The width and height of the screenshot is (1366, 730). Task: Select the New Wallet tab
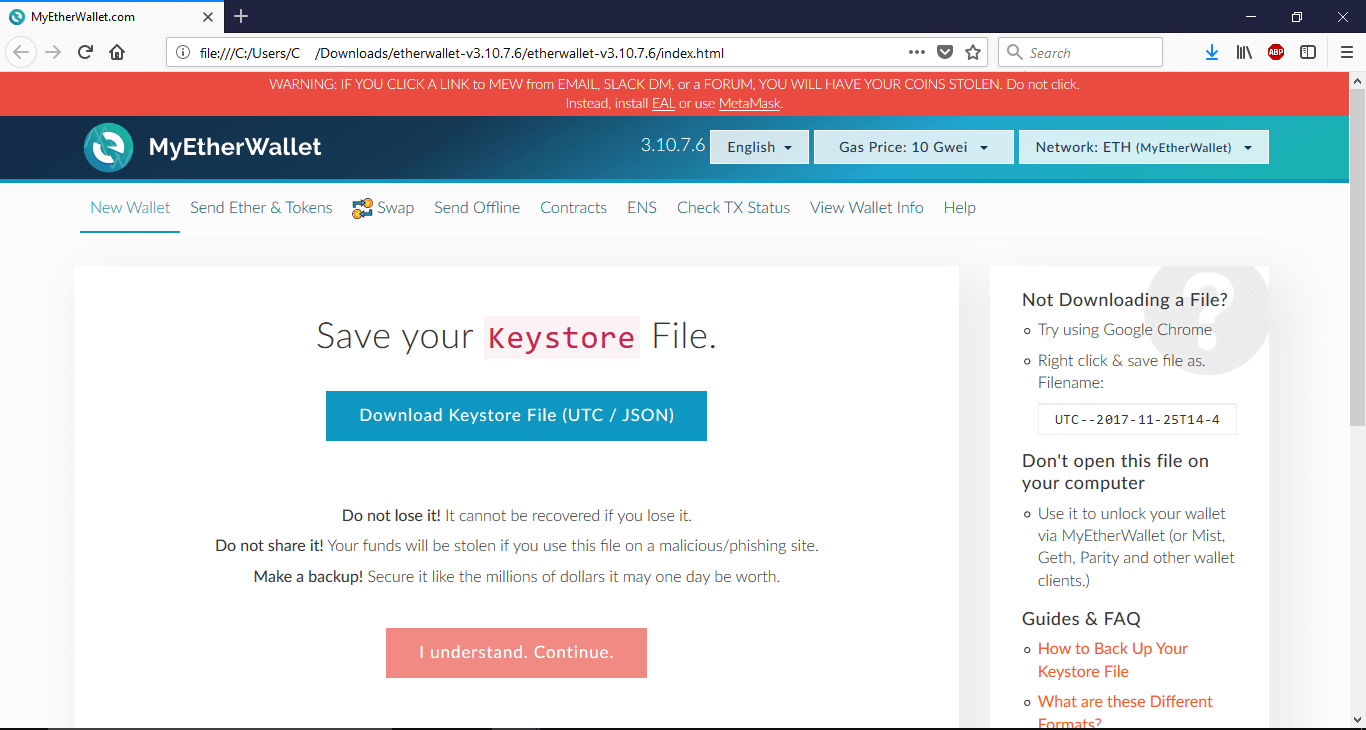point(130,208)
